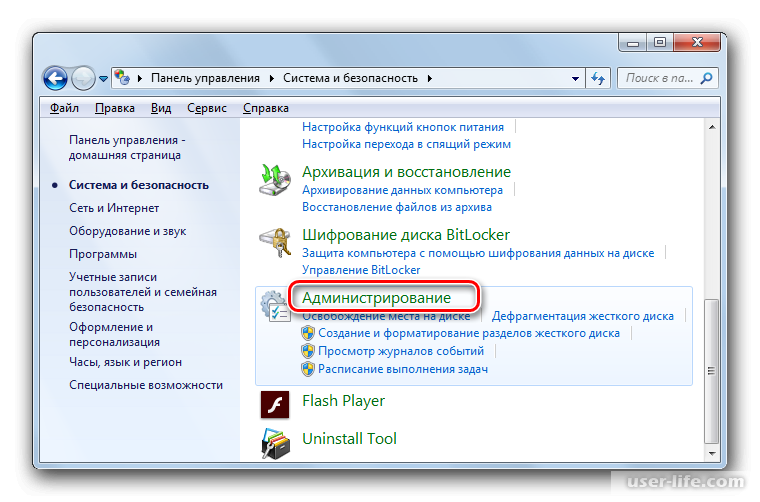Go to Панель управления - домашняя страница
The width and height of the screenshot is (760, 502).
127,147
